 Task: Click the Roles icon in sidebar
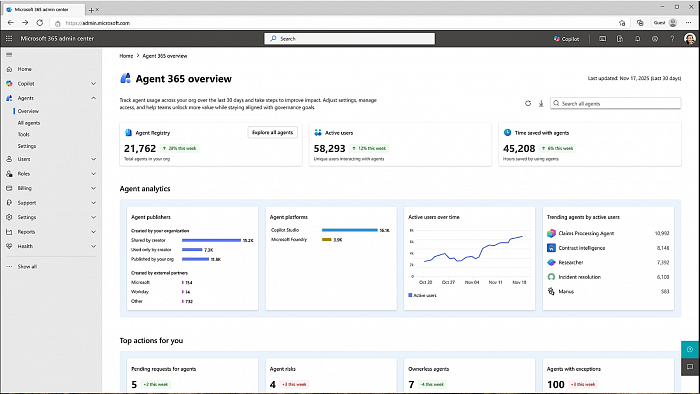pos(9,174)
